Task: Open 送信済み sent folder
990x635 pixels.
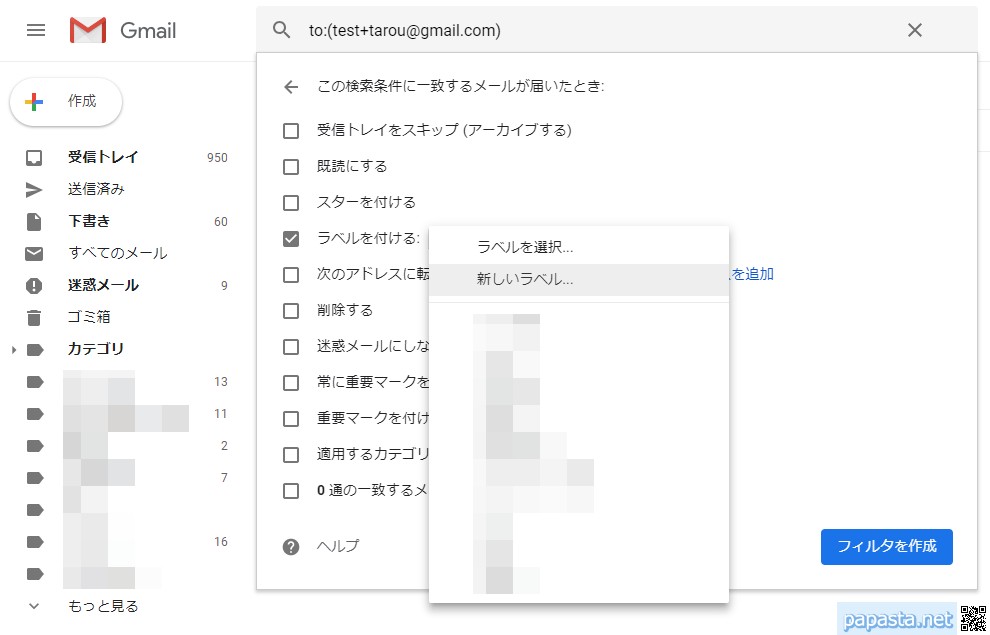Action: coord(96,189)
